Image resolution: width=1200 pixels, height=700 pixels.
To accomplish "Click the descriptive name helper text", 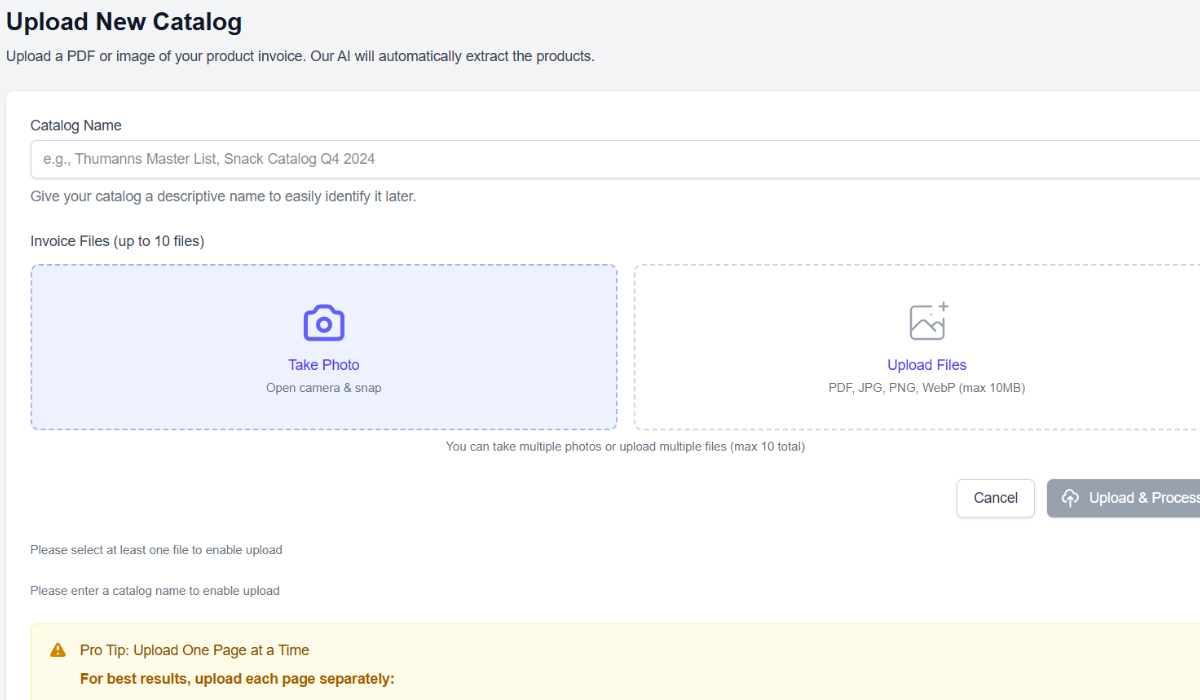I will [224, 196].
